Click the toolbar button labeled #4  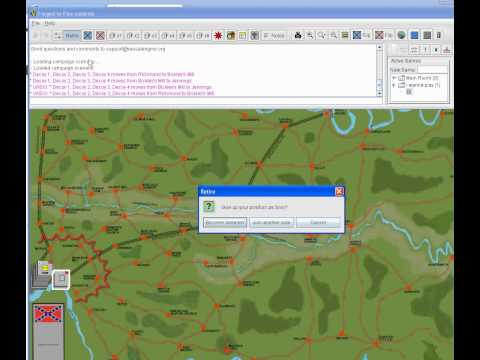click(168, 35)
